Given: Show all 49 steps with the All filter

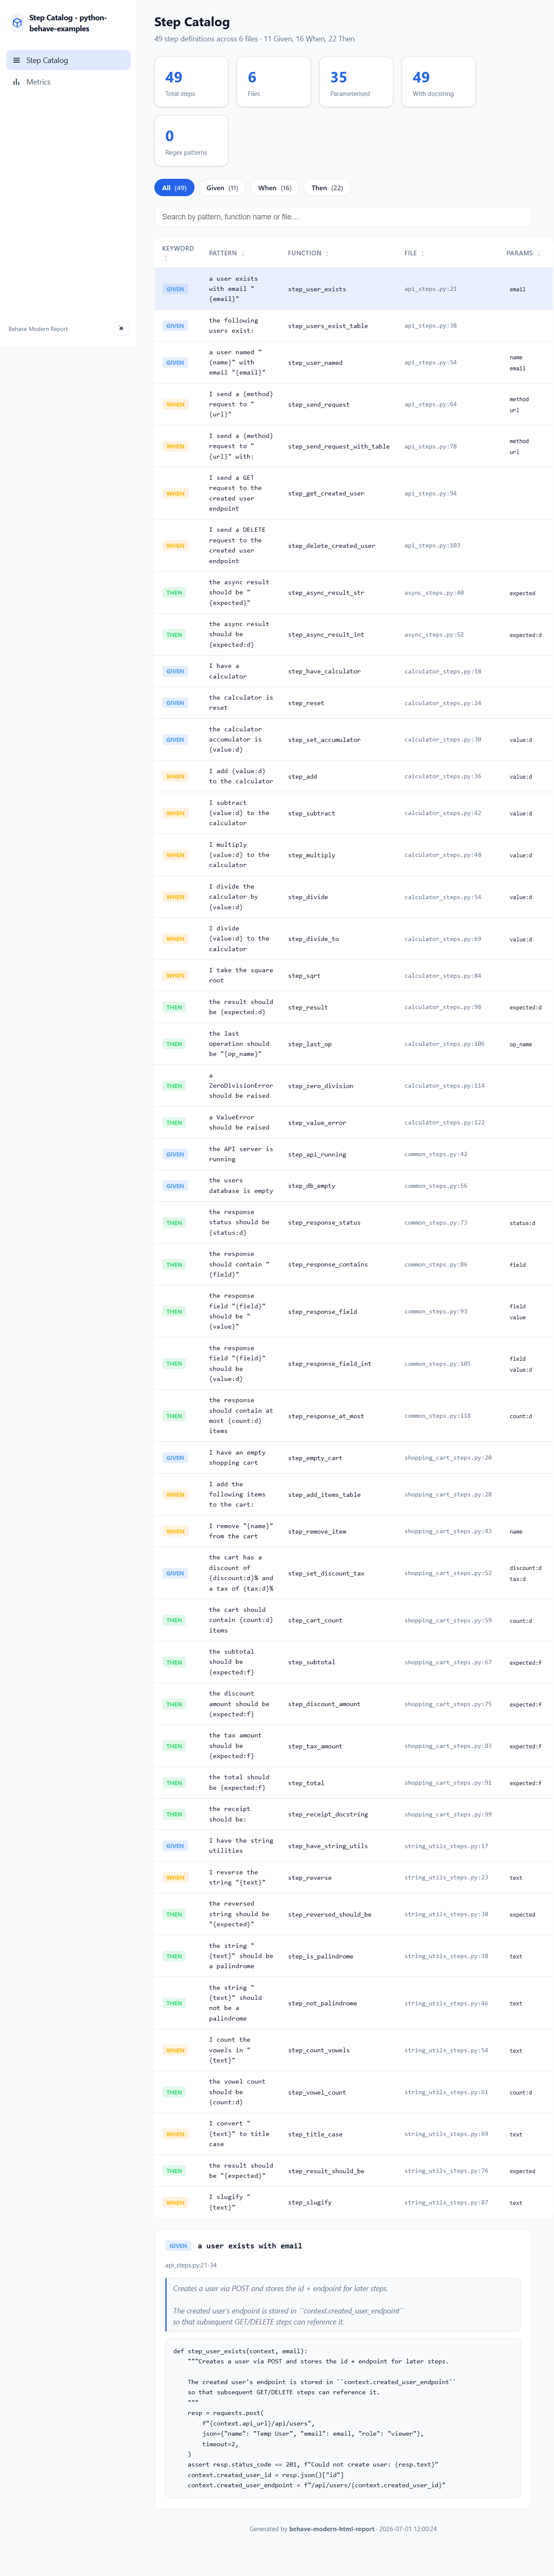Looking at the screenshot, I should coord(174,188).
